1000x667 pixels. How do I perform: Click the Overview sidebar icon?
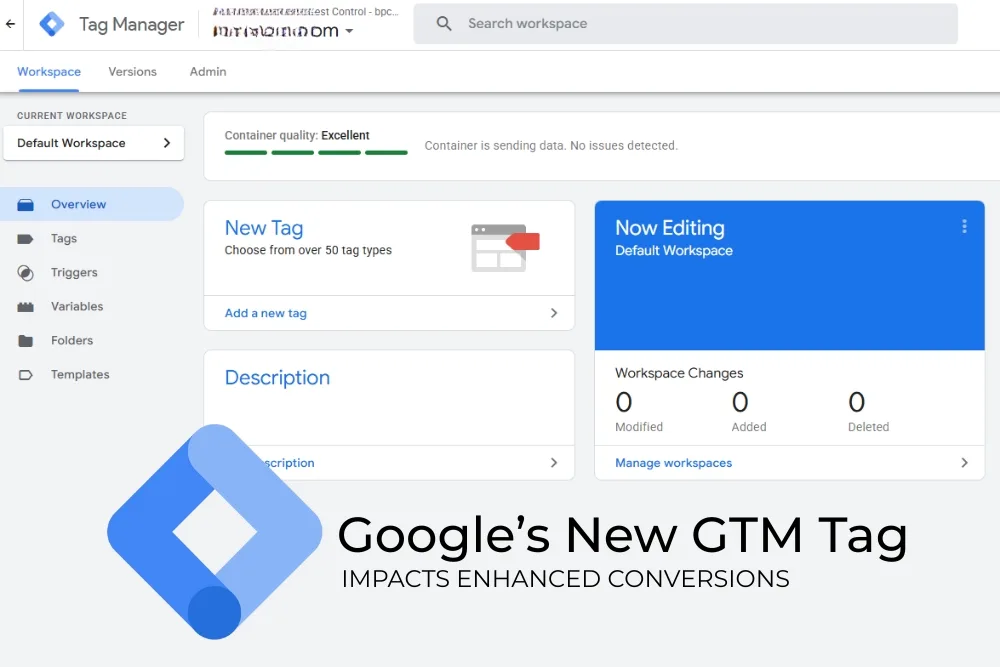(26, 205)
